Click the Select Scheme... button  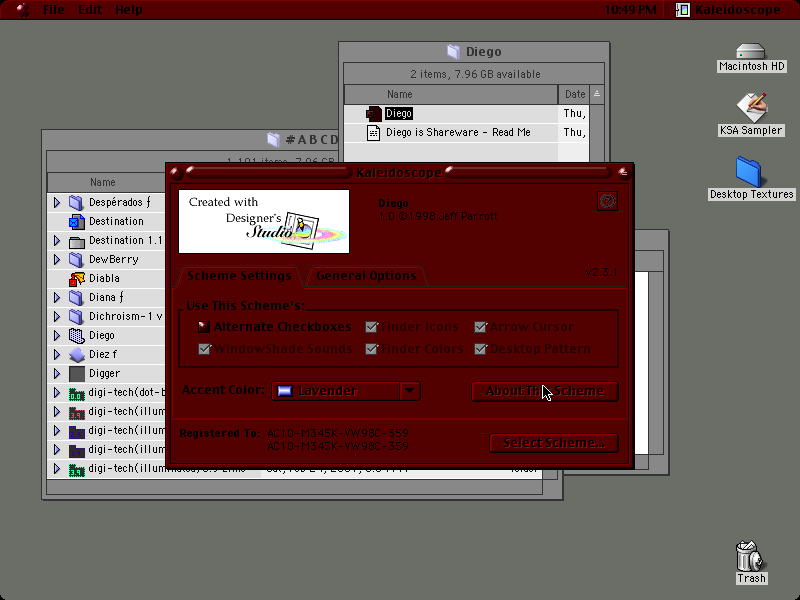(554, 443)
